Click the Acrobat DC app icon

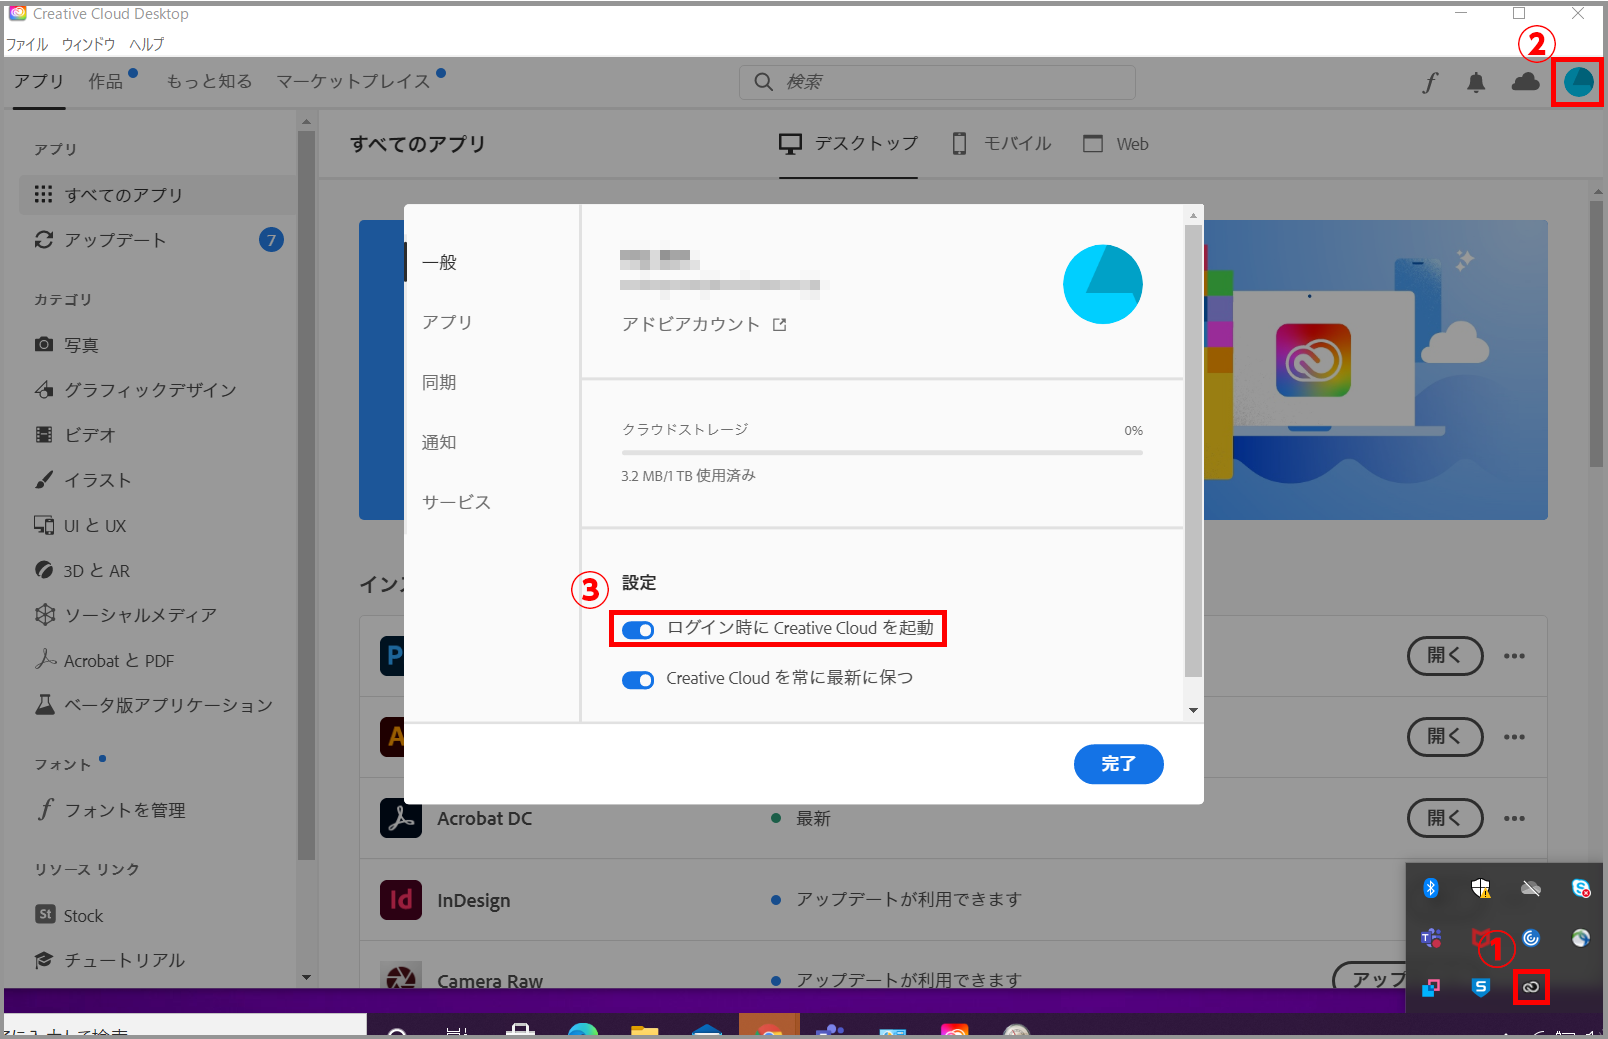pyautogui.click(x=400, y=818)
